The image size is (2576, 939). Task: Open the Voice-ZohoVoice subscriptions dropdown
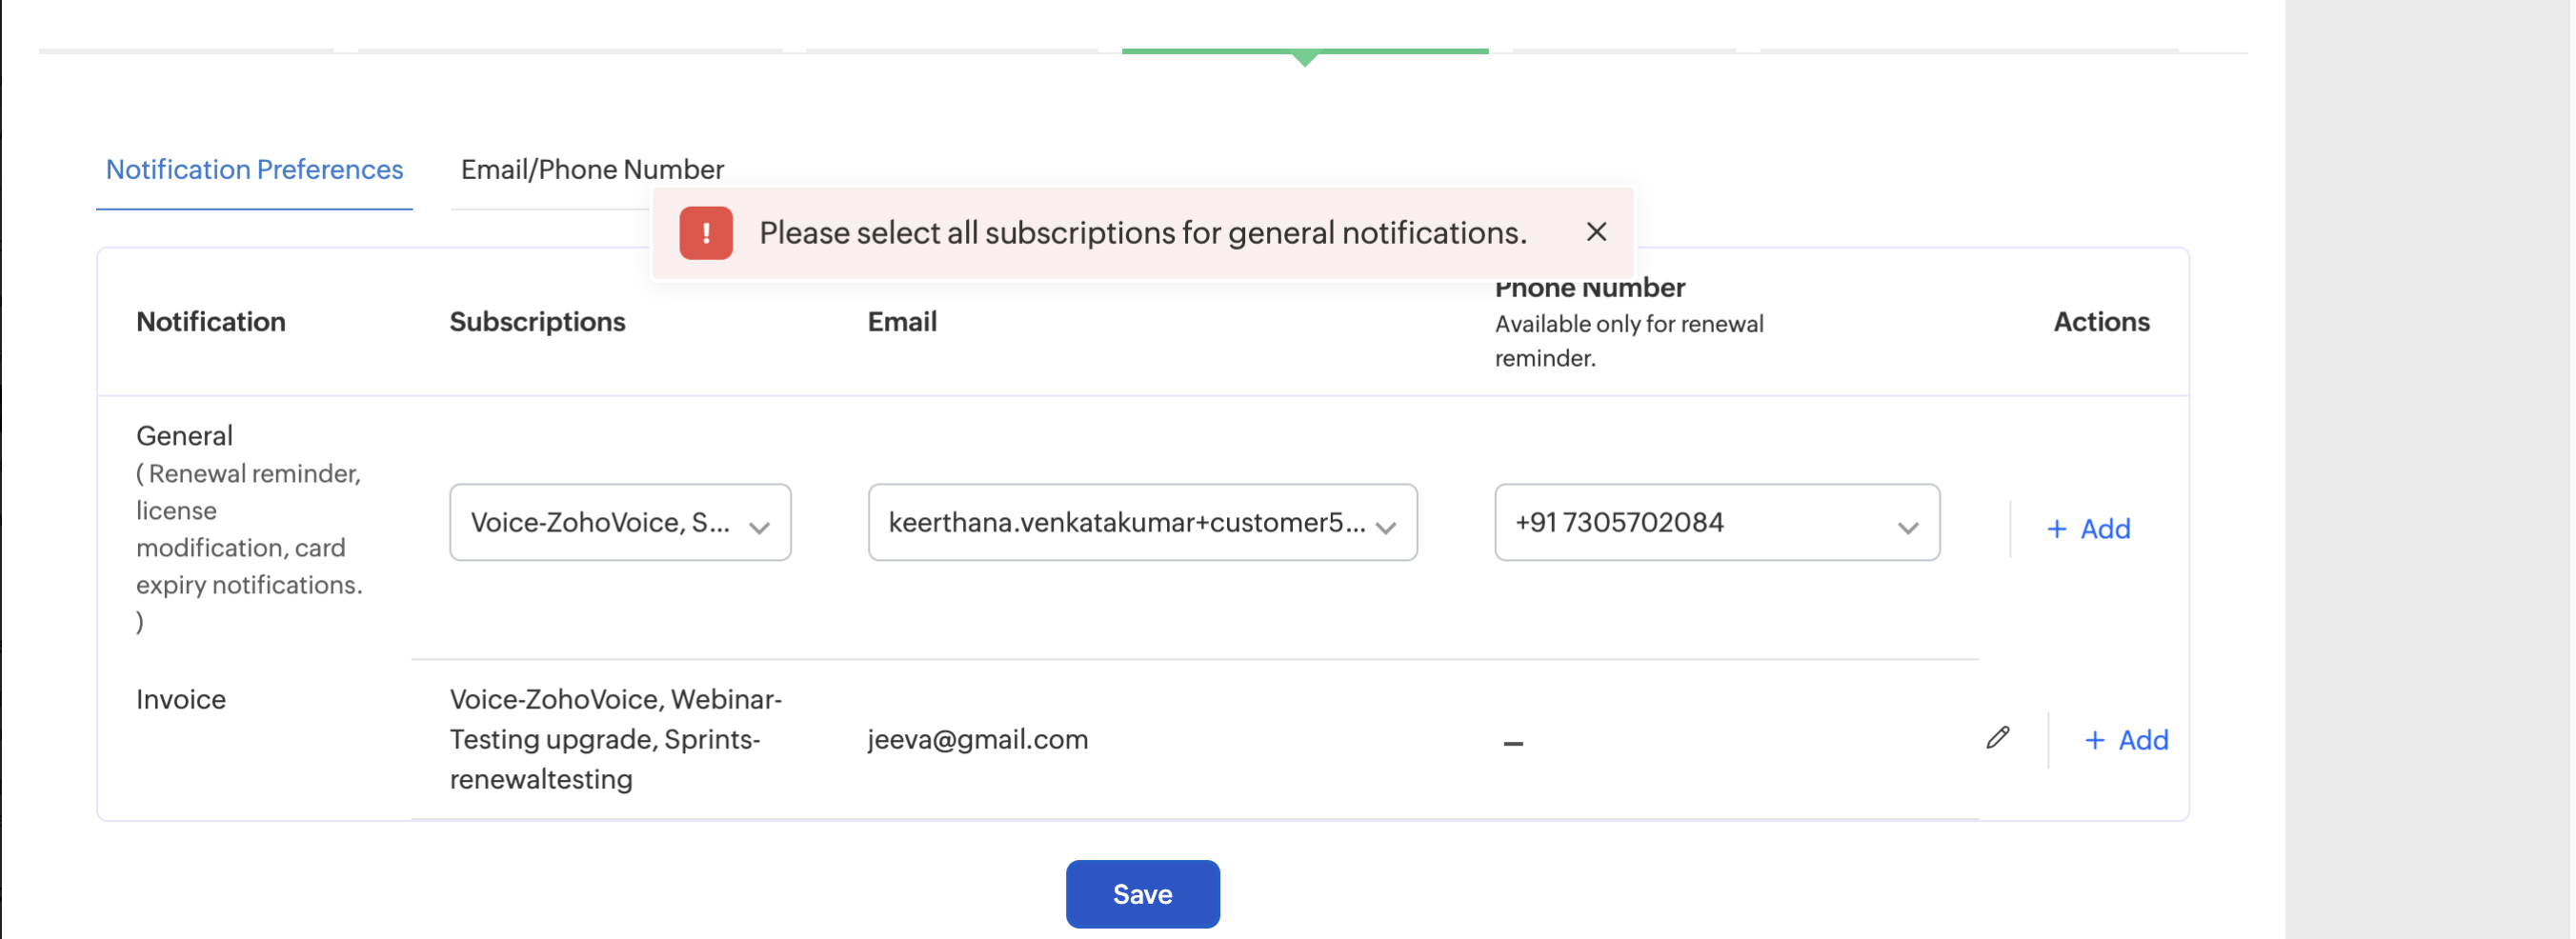(620, 523)
